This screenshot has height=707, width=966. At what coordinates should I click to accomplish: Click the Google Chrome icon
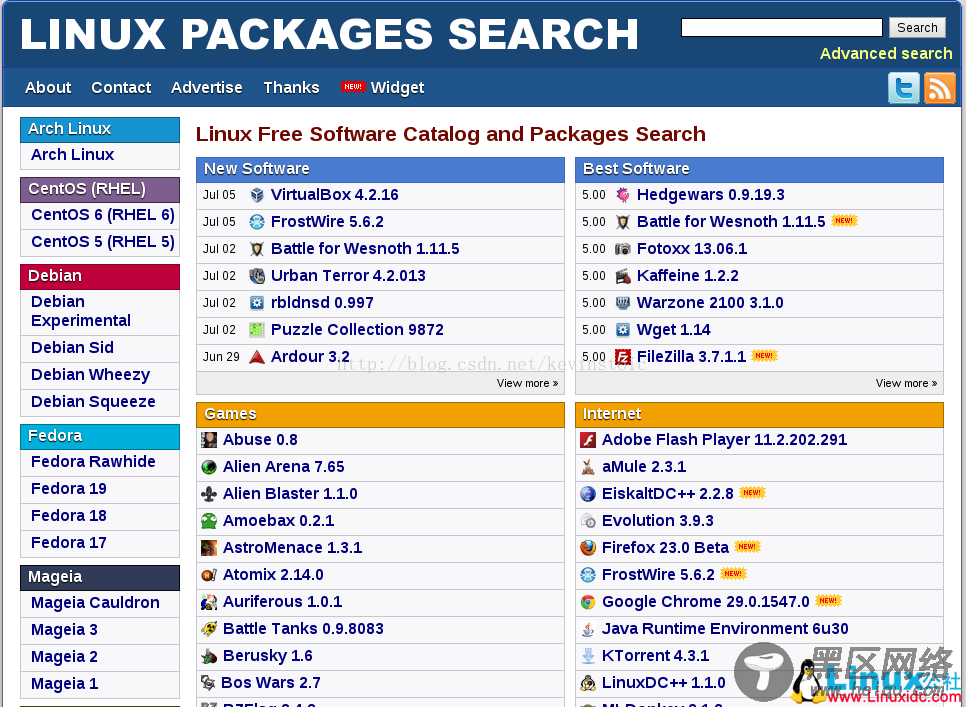588,602
